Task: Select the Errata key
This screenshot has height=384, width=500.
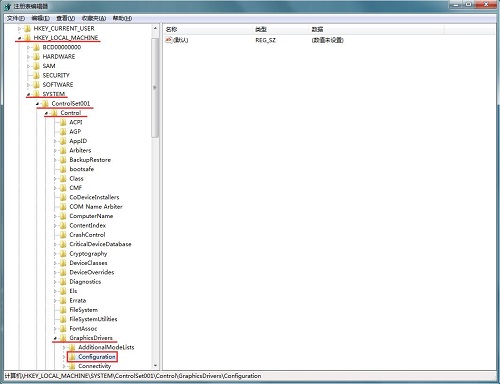Action: pos(77,300)
